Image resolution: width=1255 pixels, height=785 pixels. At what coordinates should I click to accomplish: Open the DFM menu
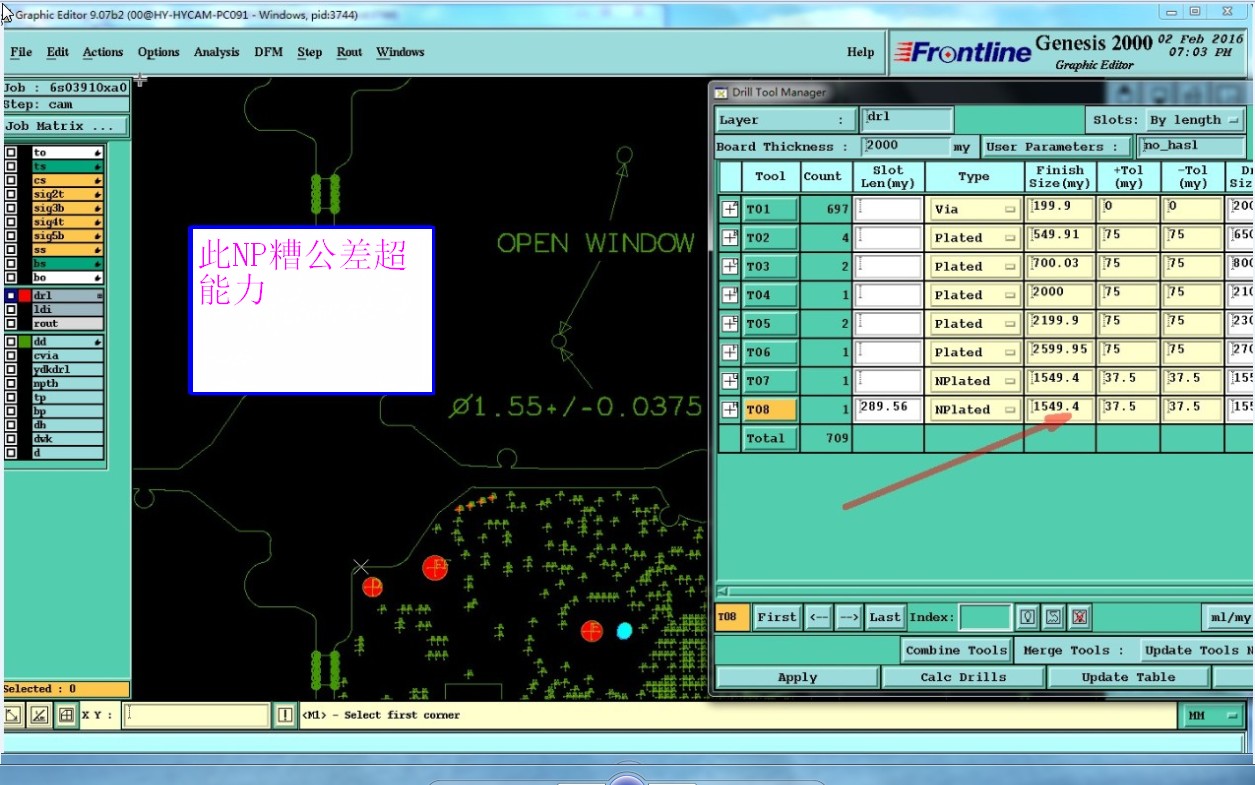(269, 52)
